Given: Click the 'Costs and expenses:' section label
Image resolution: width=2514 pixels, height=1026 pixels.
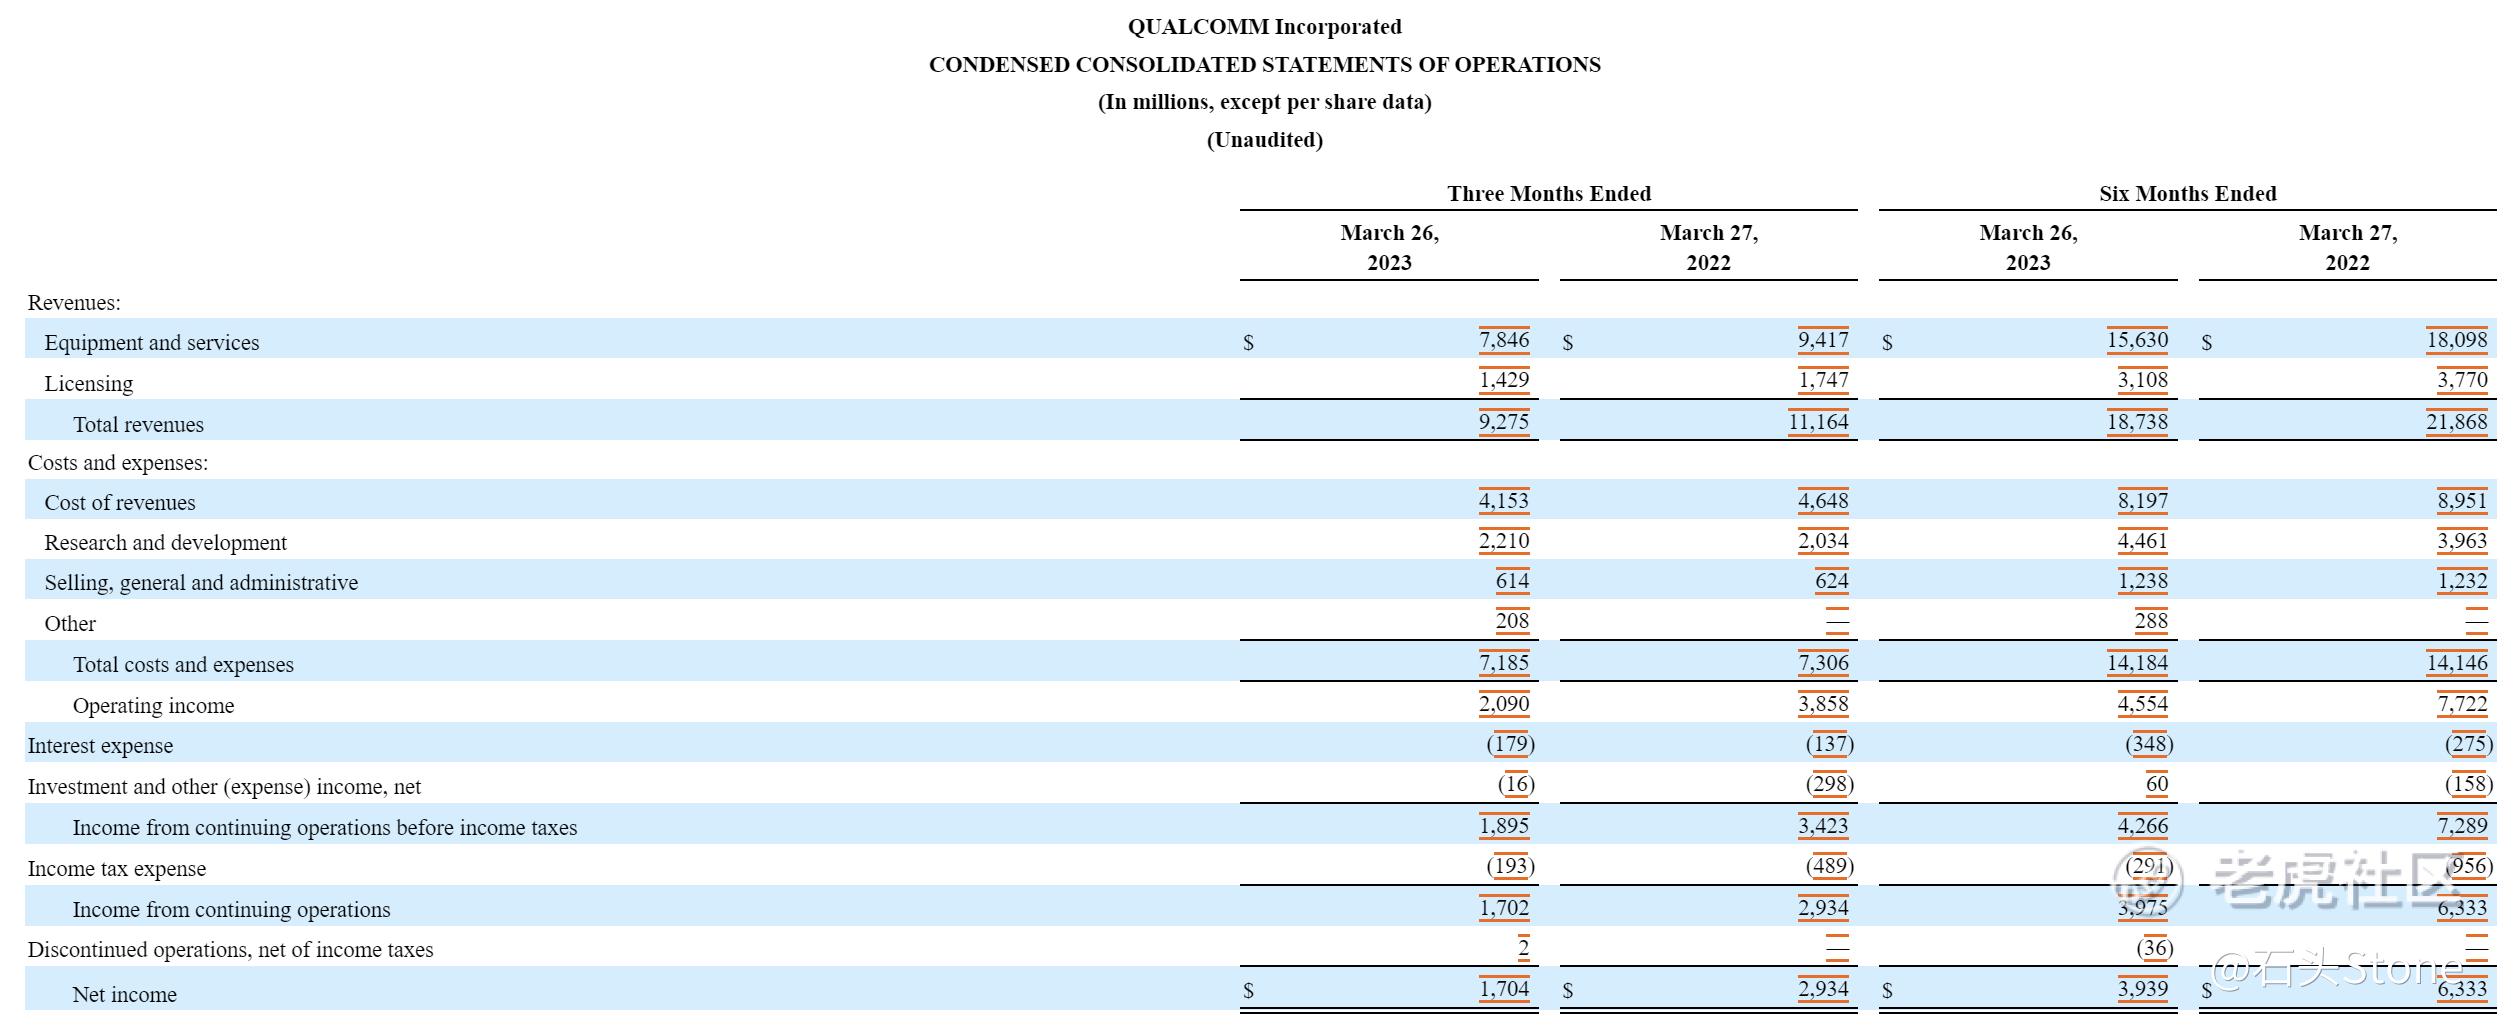Looking at the screenshot, I should point(118,463).
